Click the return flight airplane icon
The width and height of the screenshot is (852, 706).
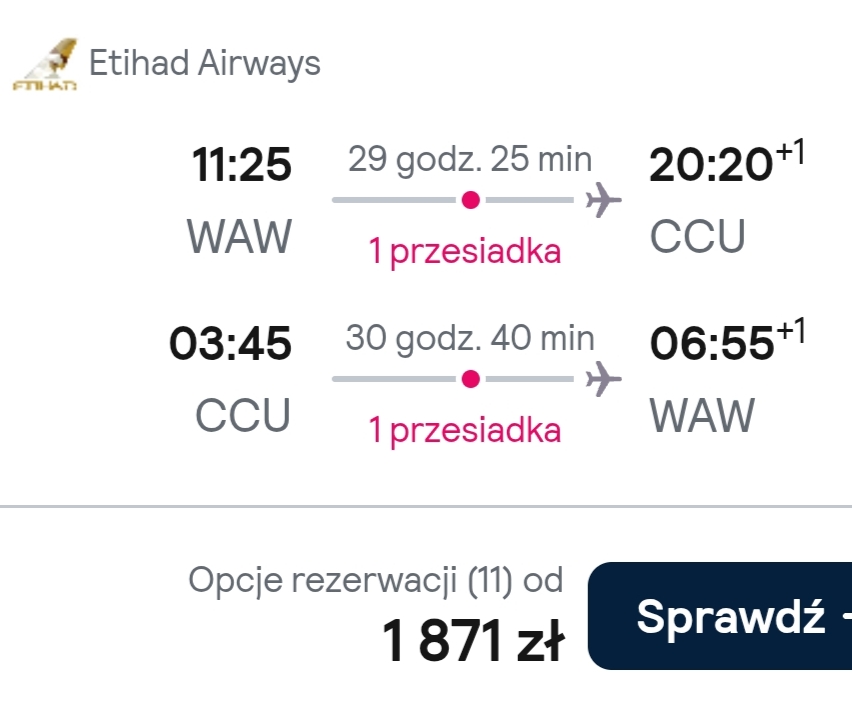click(603, 379)
